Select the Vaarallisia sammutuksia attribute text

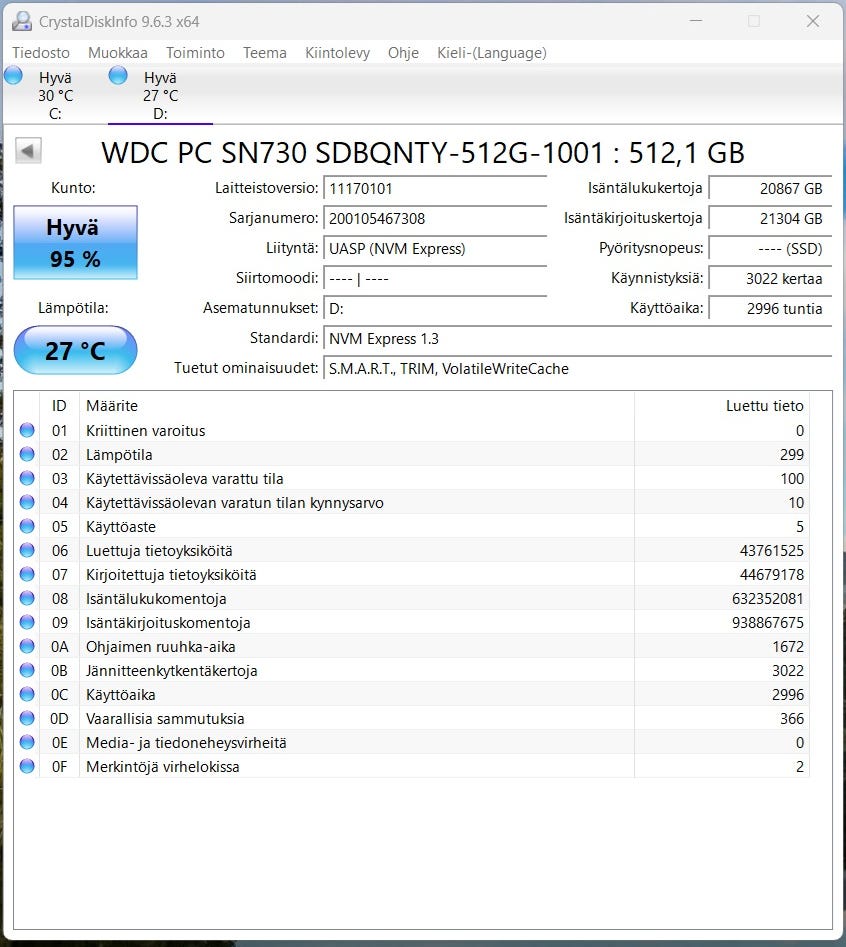(x=165, y=719)
